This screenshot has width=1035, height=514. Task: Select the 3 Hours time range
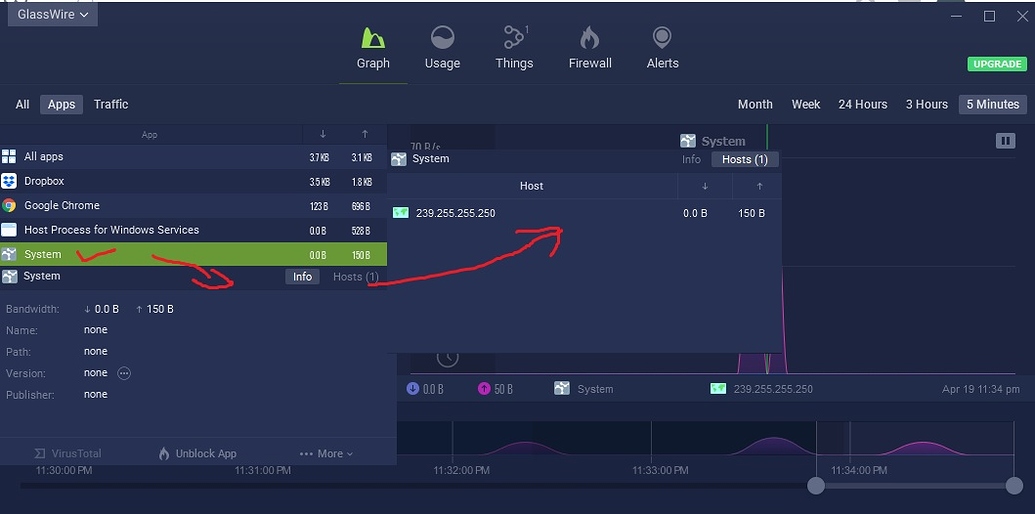click(926, 104)
